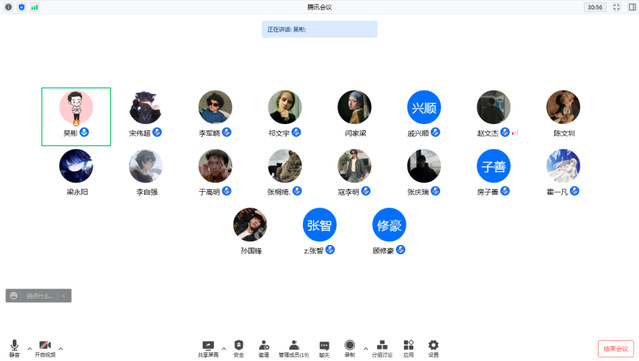Select participant 兴顺 avatar
This screenshot has height=361, width=639.
click(x=424, y=107)
